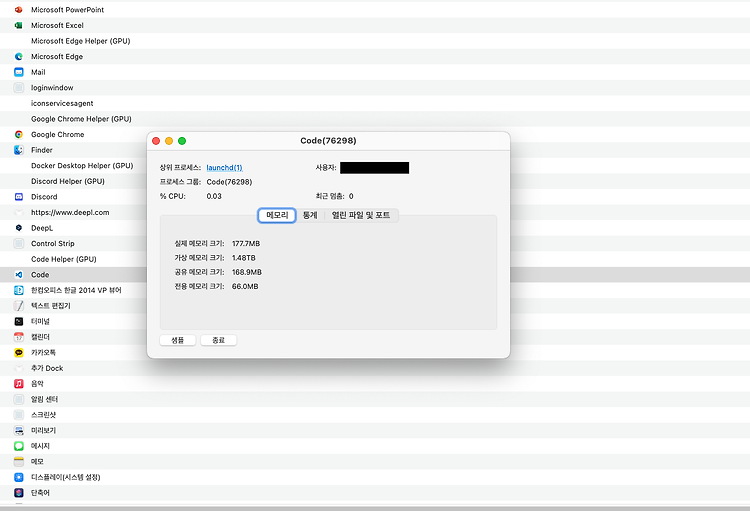Click the Finder icon
Viewport: 750px width, 511px height.
(19, 150)
